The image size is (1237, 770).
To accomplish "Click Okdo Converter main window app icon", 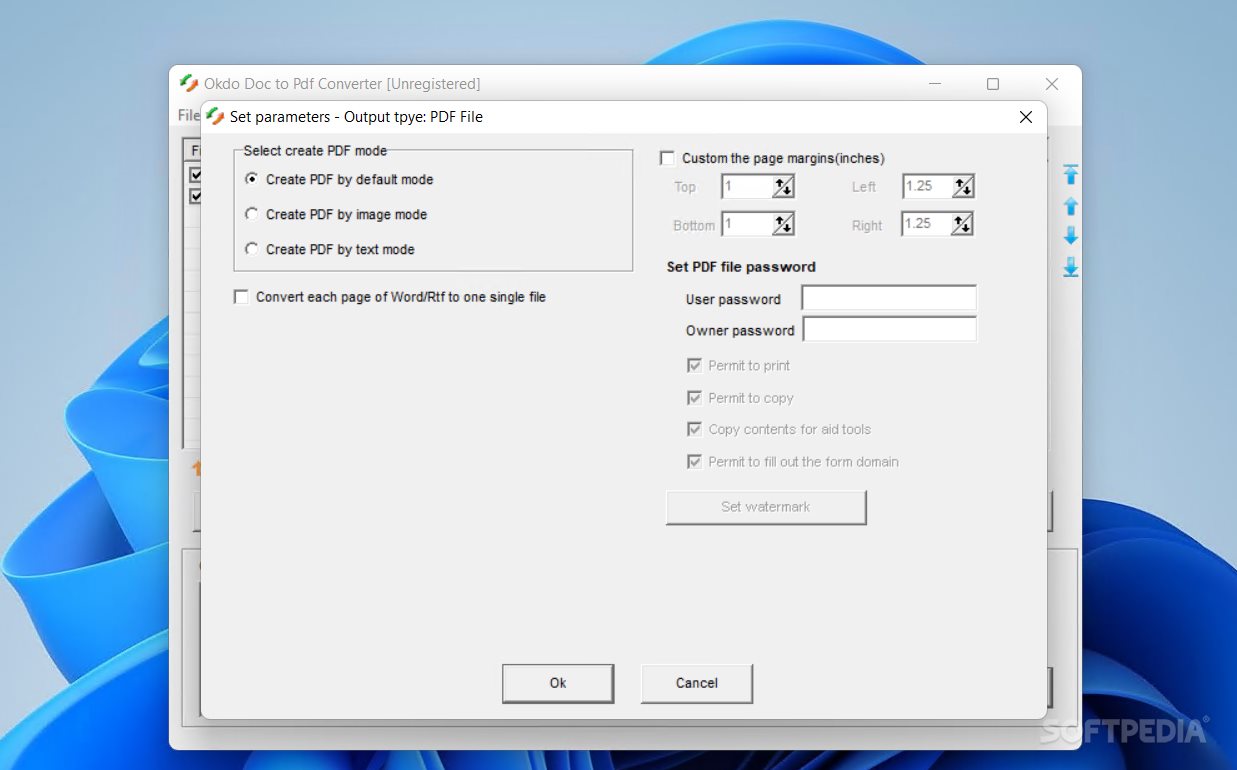I will click(189, 83).
